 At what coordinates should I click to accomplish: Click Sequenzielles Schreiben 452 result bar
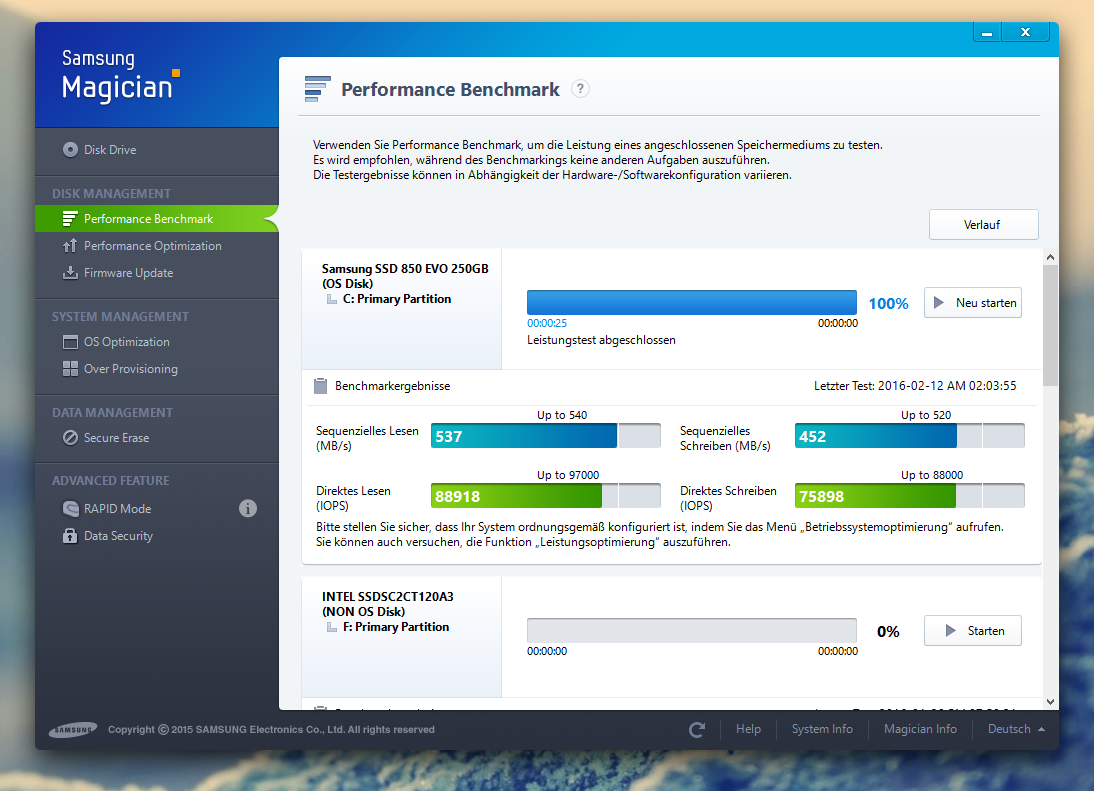(910, 436)
